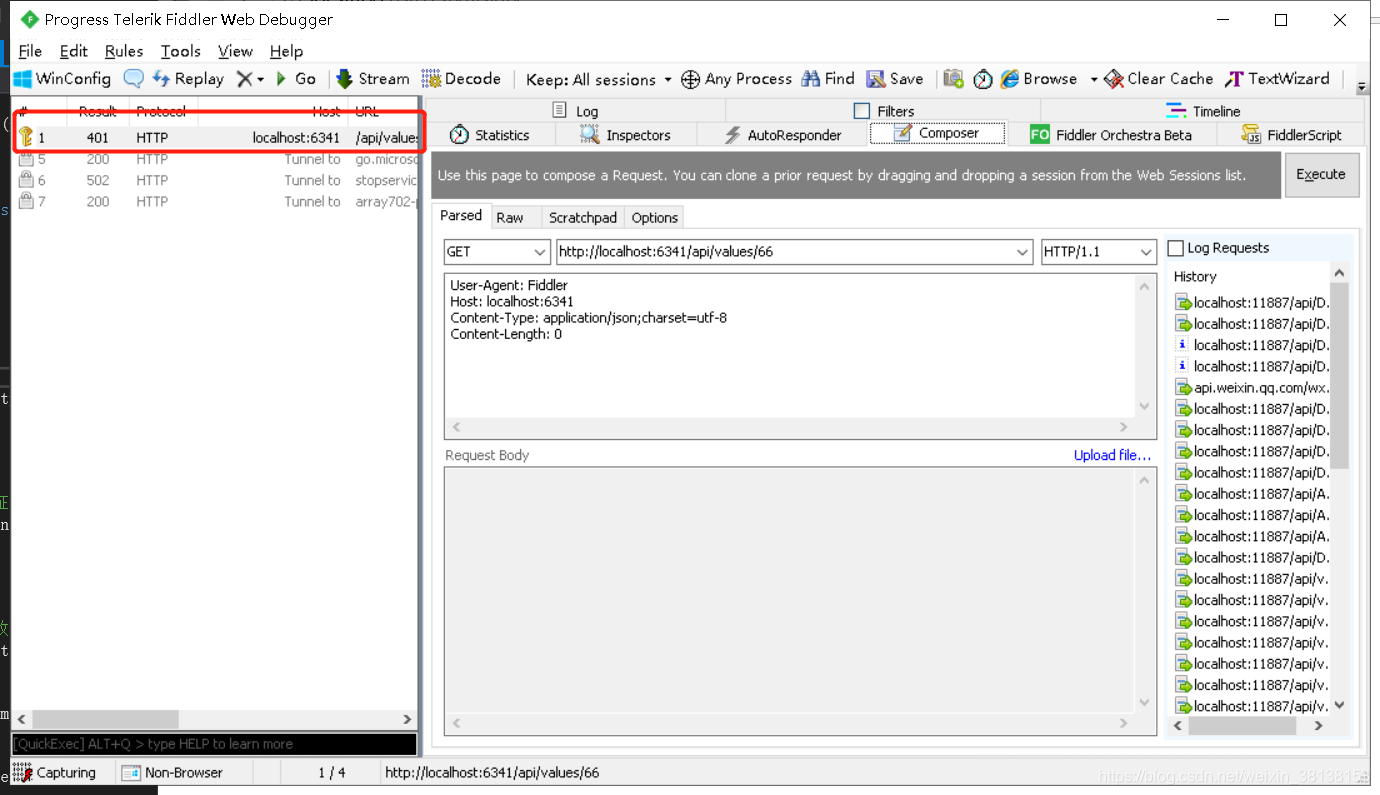Click the Result column header

coord(98,111)
